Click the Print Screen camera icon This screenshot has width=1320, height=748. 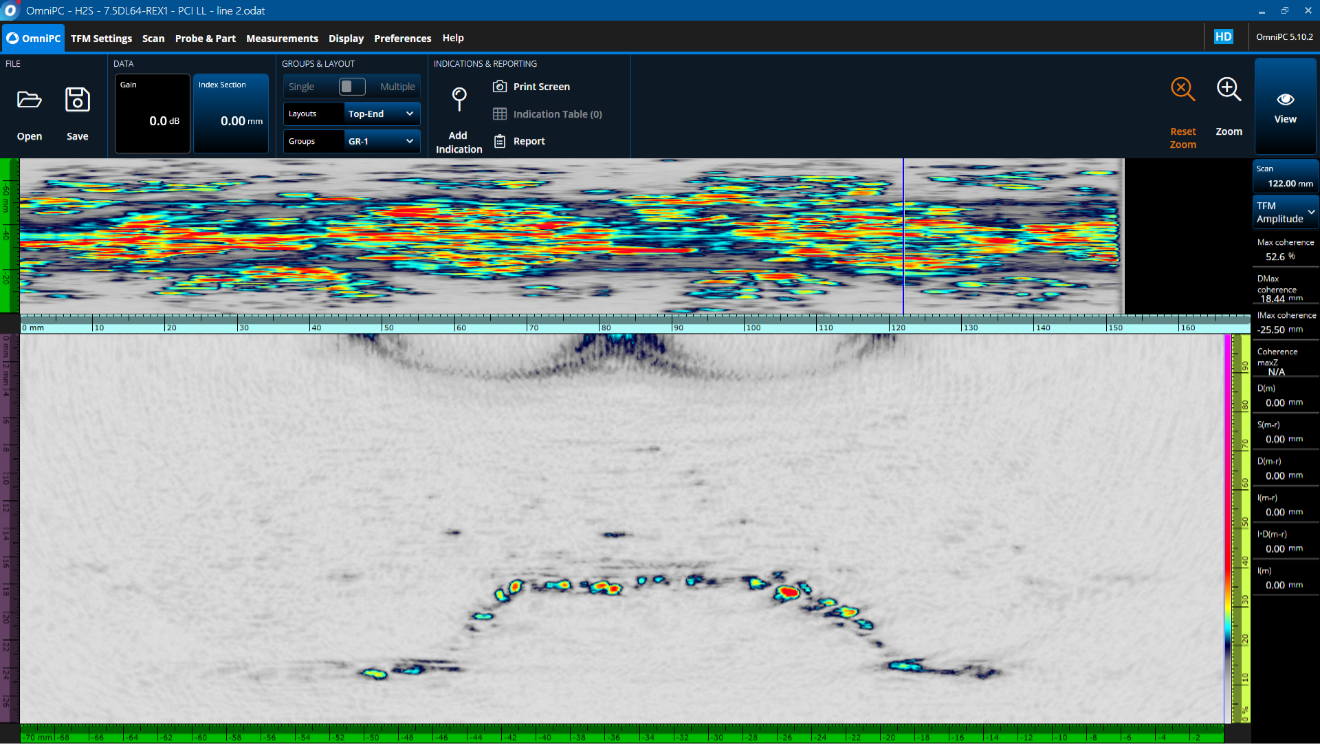tap(500, 87)
